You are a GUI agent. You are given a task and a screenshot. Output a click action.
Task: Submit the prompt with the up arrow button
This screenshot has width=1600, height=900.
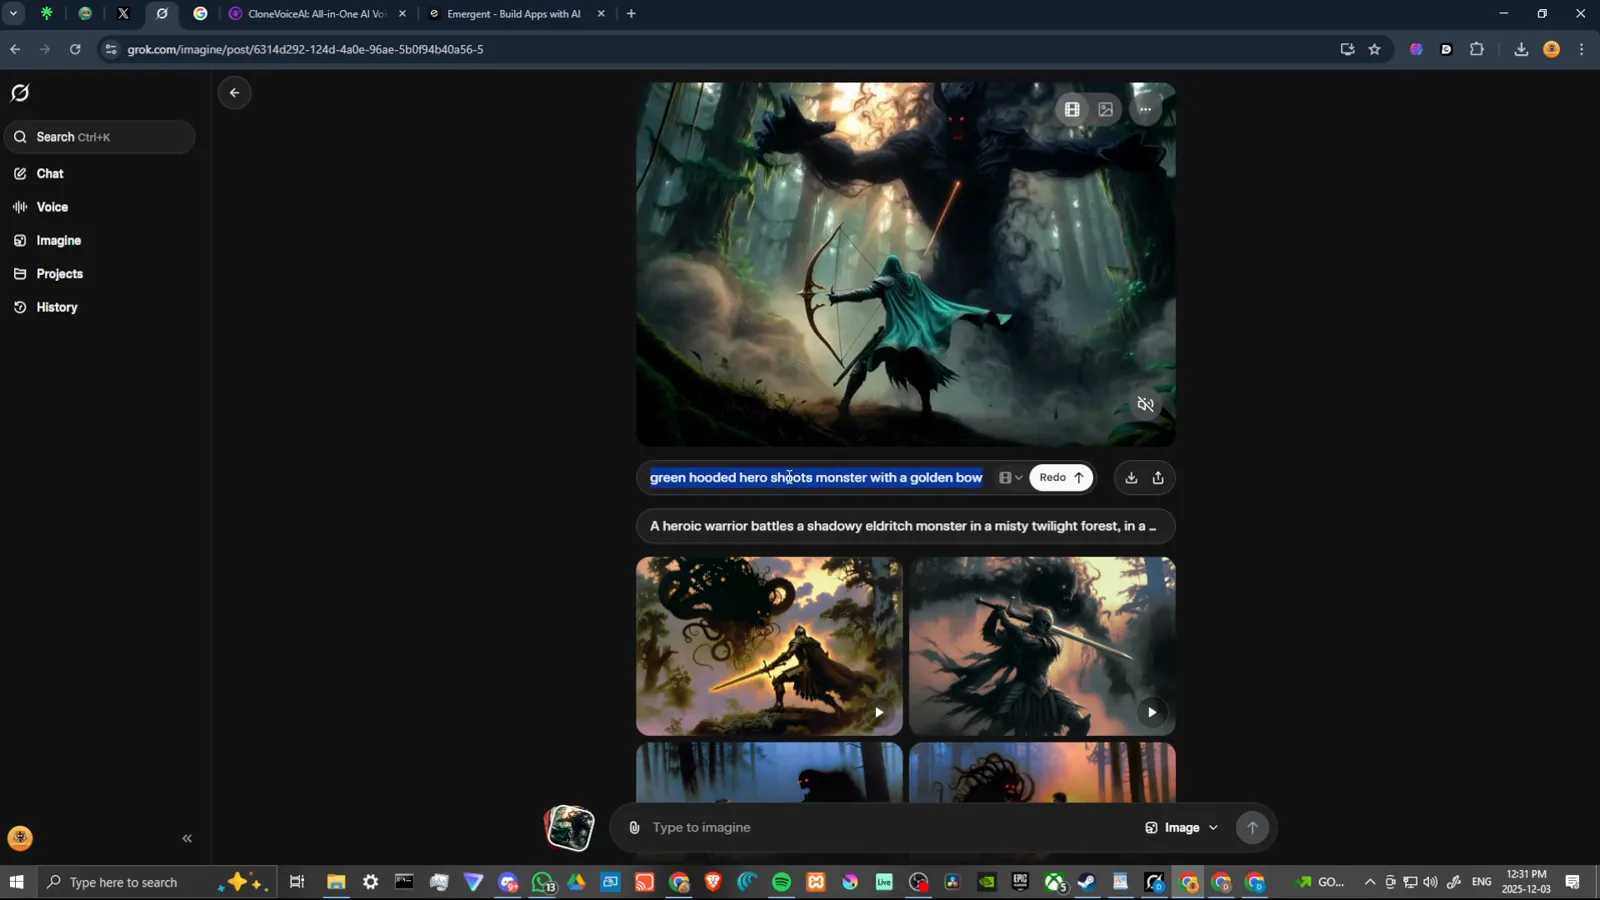click(1252, 828)
